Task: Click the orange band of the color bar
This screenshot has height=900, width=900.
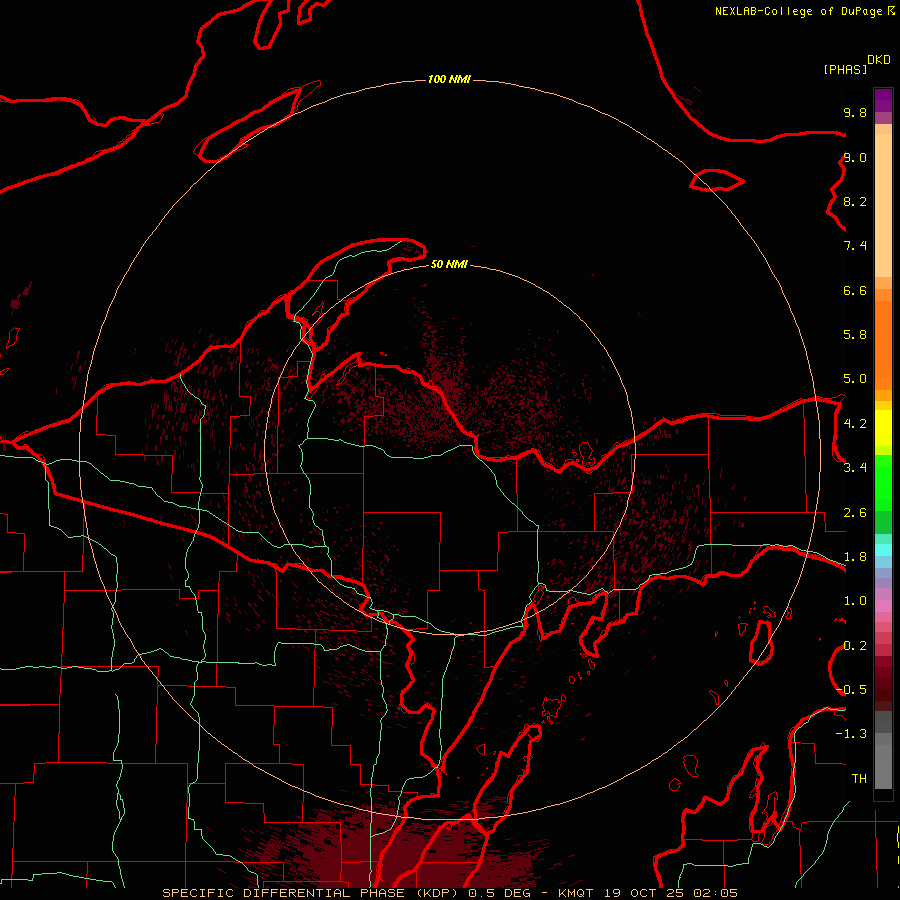Action: pos(883,345)
